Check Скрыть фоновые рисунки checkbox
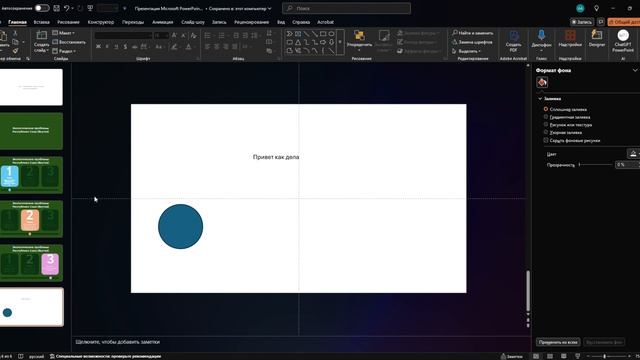This screenshot has height=360, width=640. click(x=546, y=140)
